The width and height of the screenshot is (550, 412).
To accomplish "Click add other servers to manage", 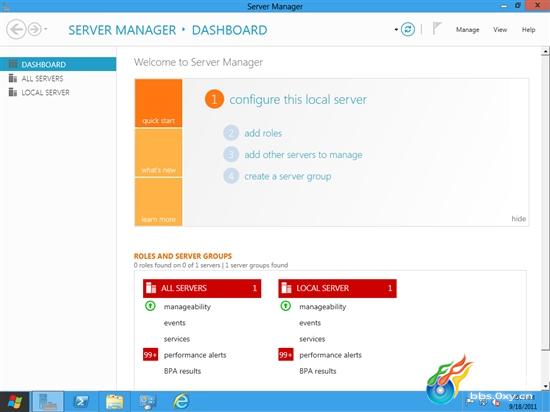I will pos(303,155).
